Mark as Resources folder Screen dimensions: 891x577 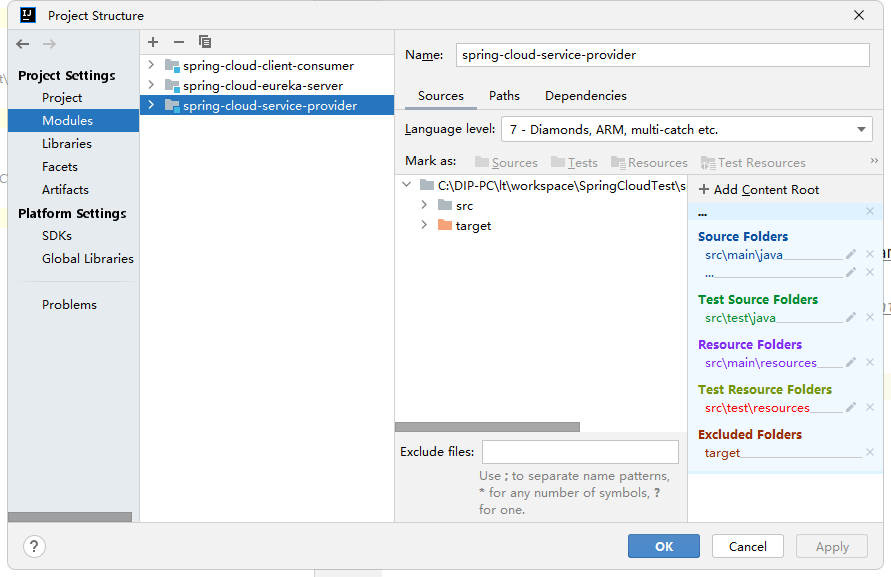coord(648,162)
